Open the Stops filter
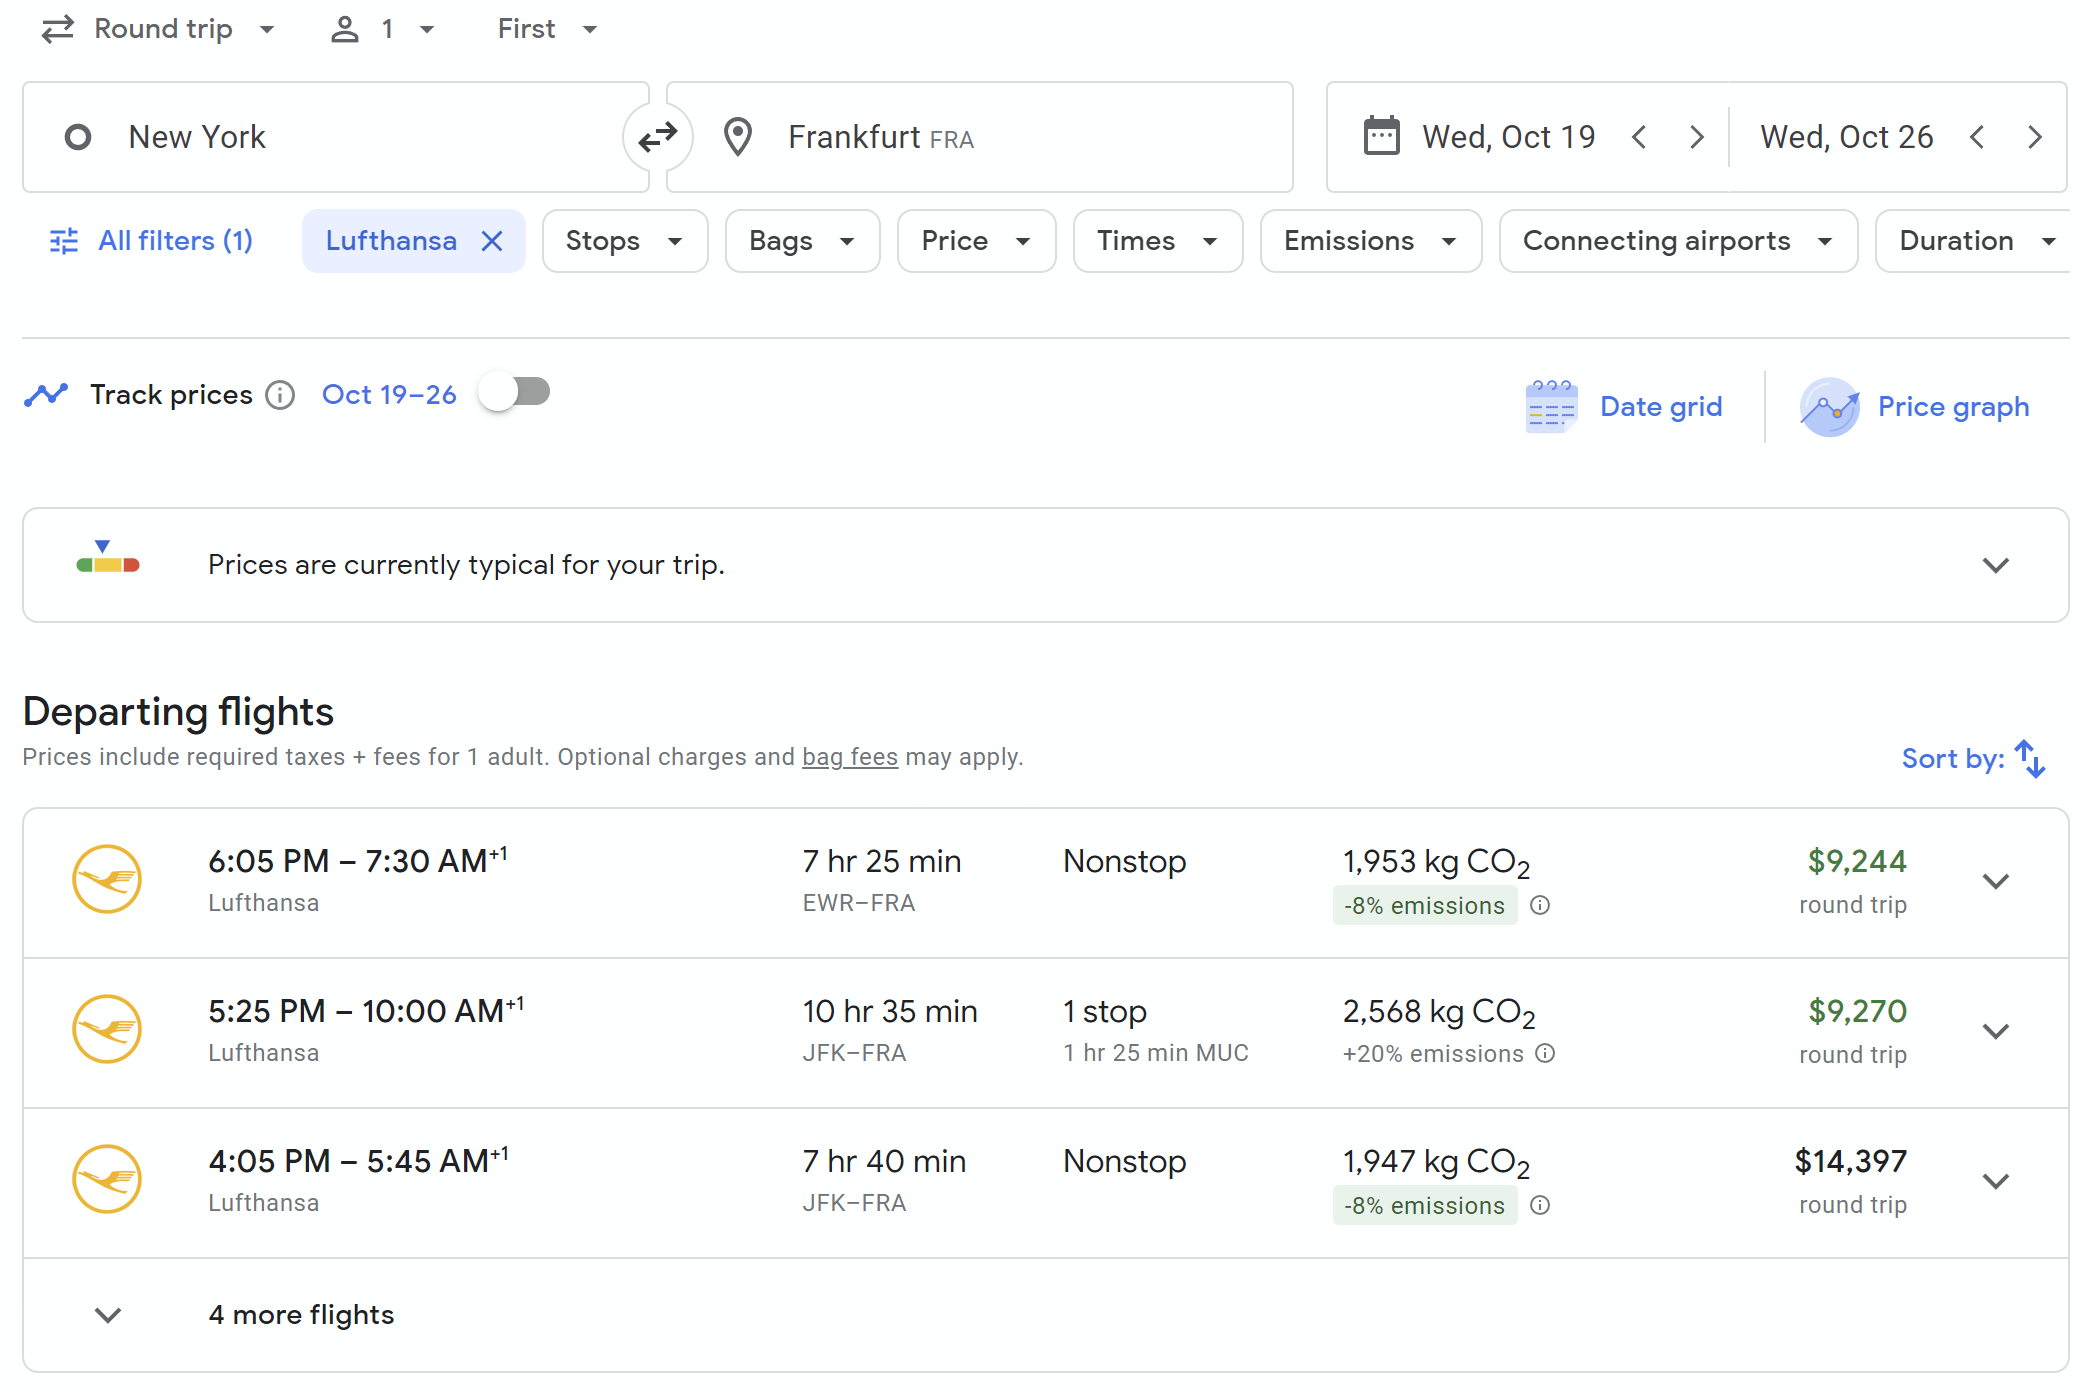The image size is (2079, 1390). (624, 241)
